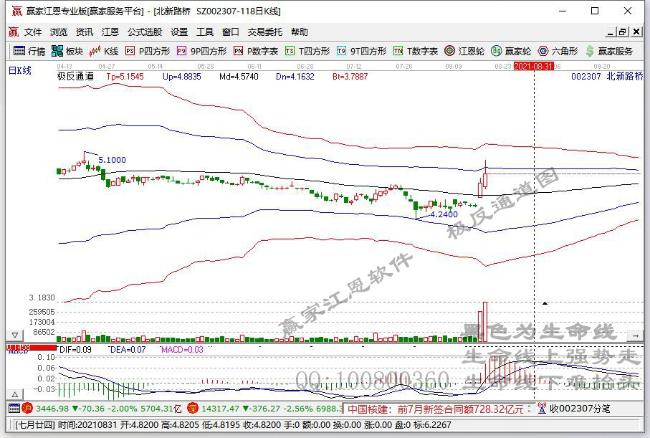
Task: Close the inner chart child window
Action: (x=636, y=32)
